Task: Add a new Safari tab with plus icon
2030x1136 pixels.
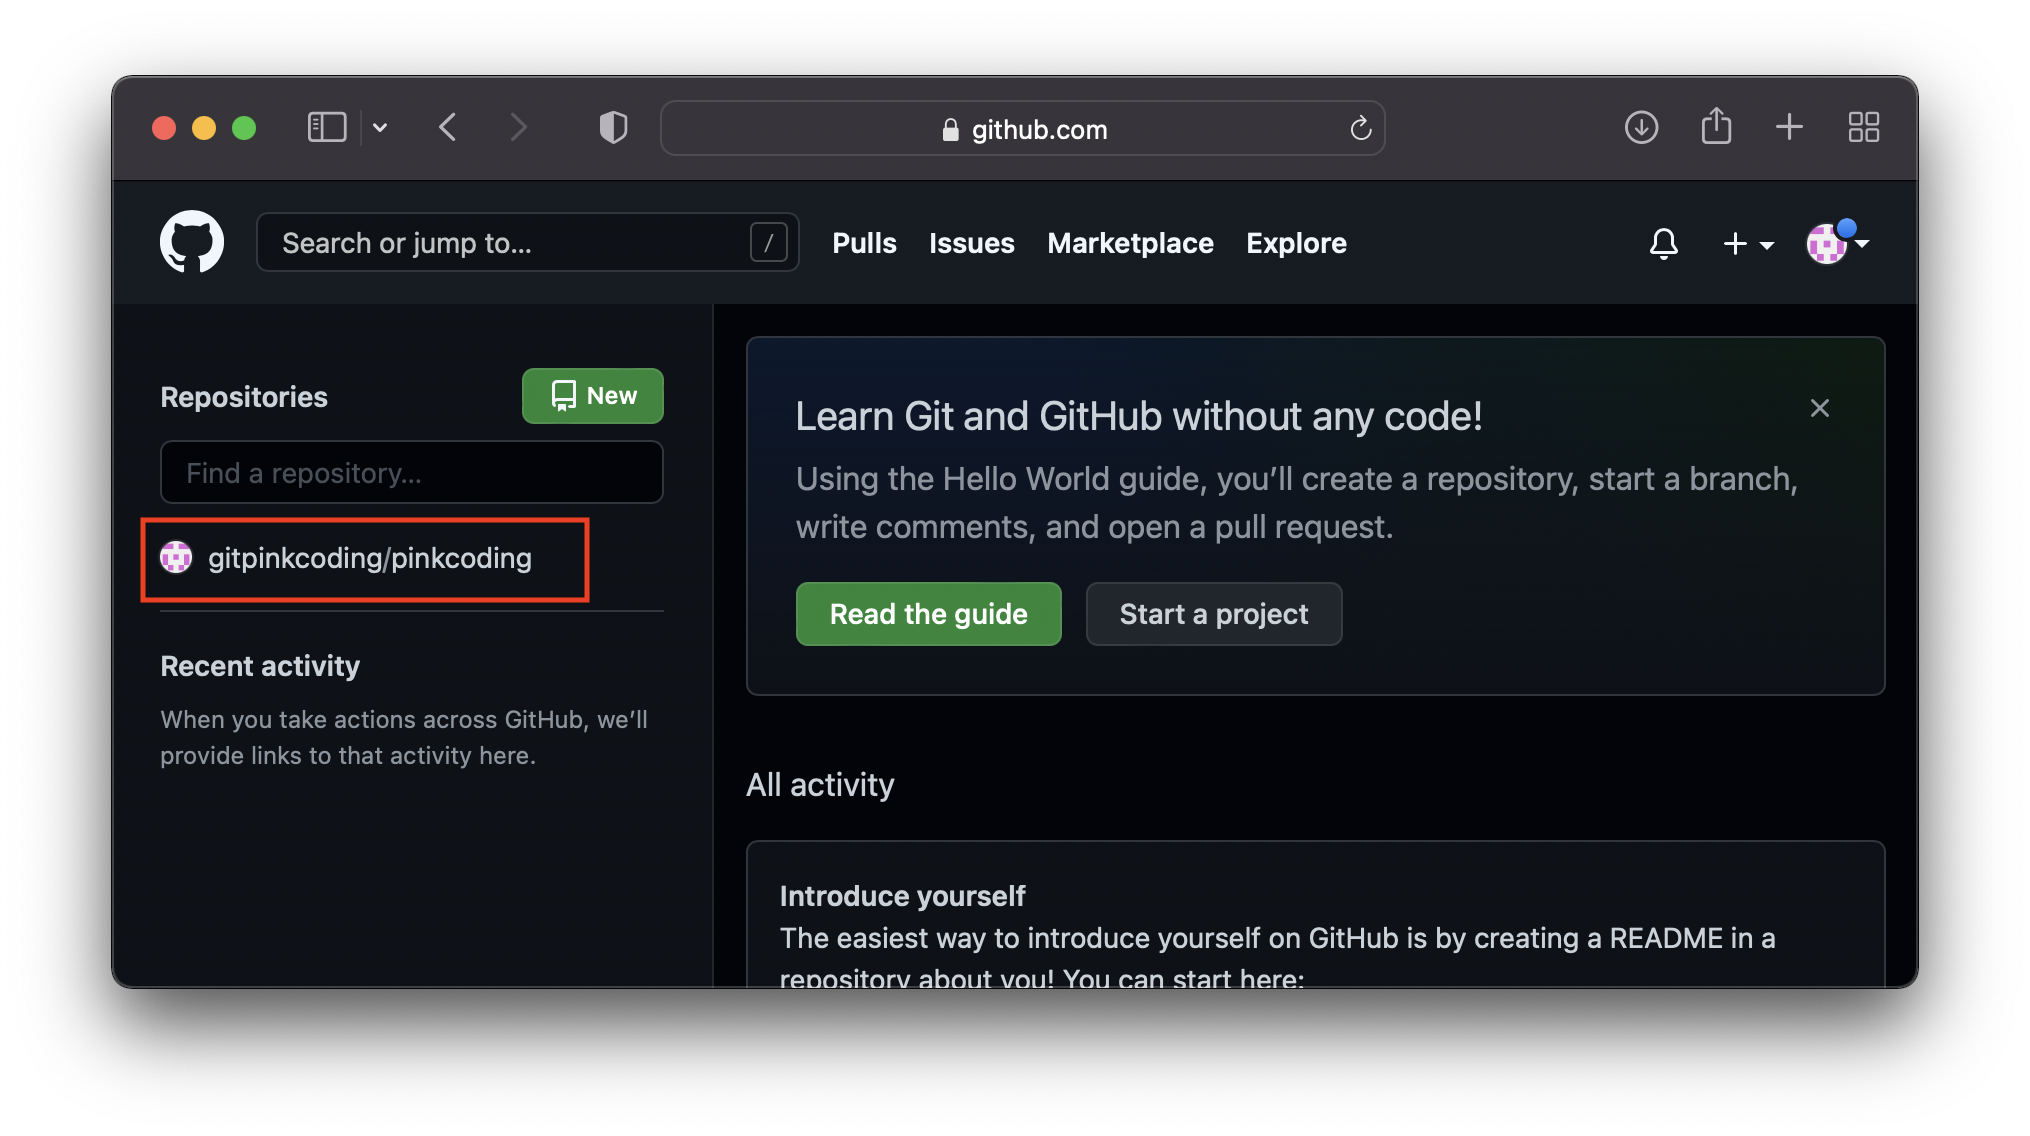Action: coord(1789,127)
